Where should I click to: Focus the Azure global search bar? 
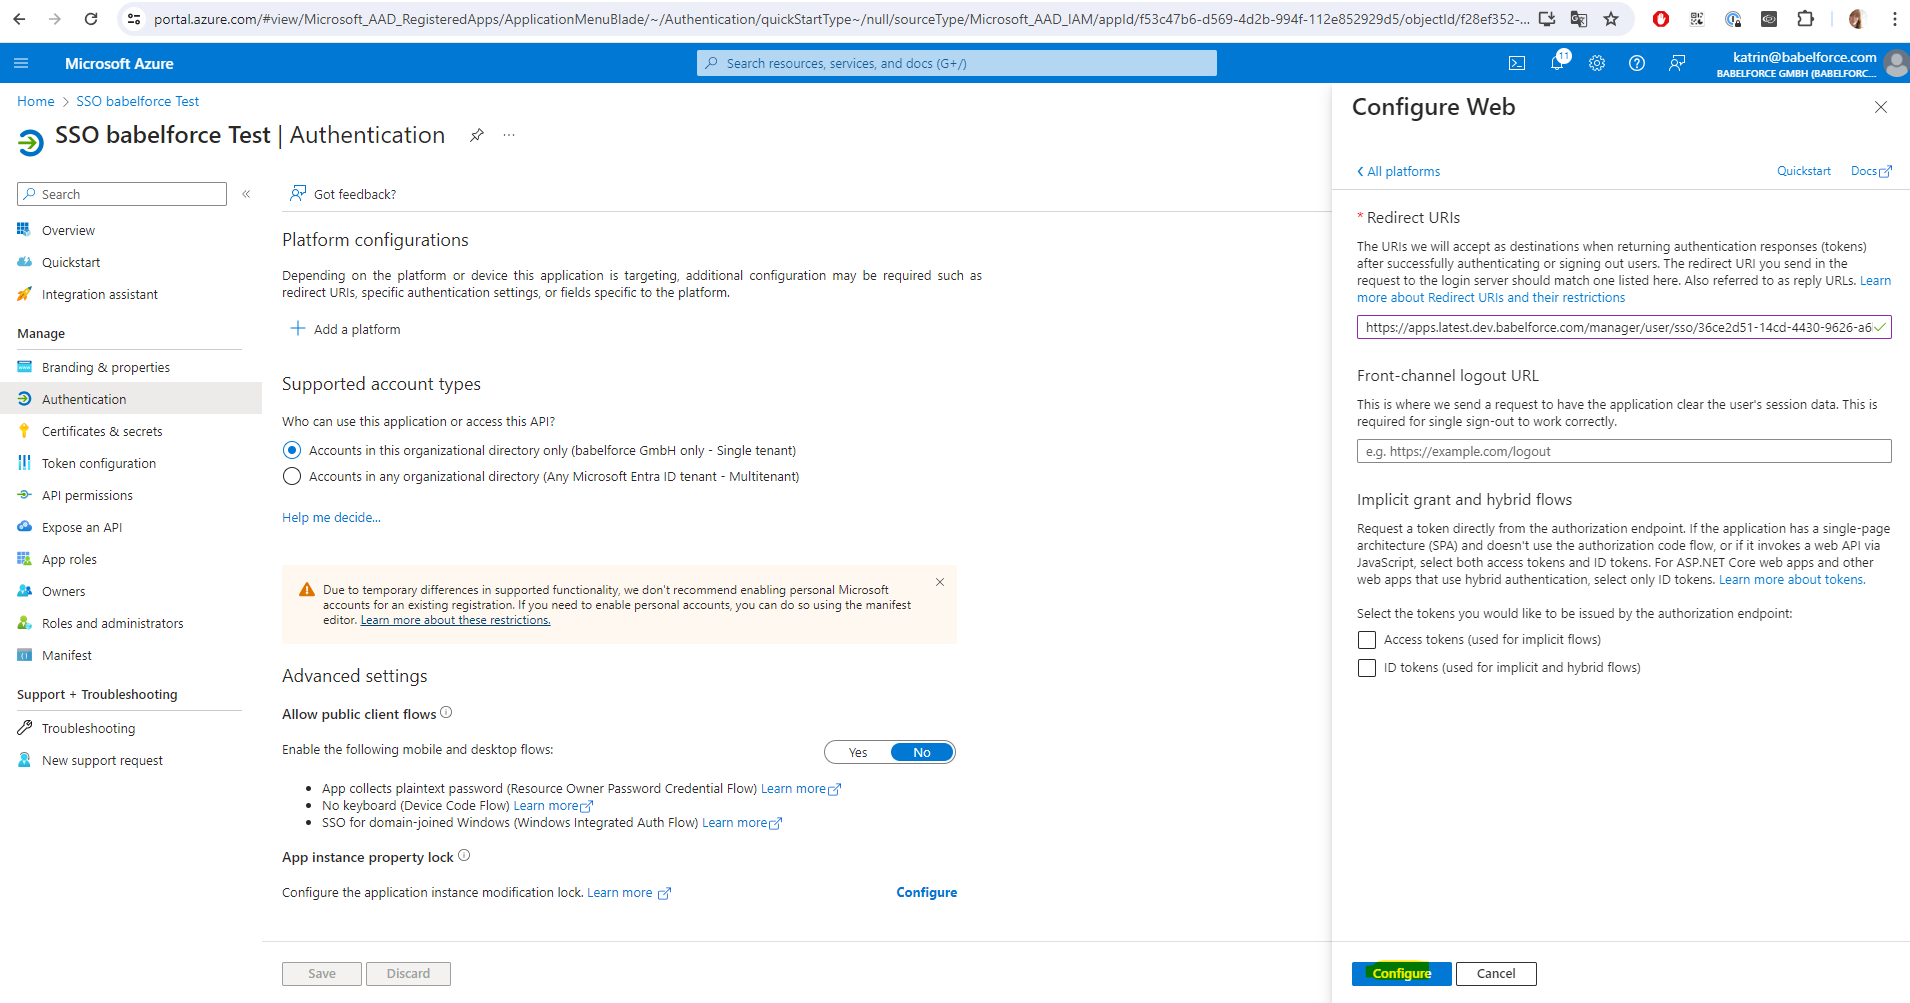pos(957,63)
